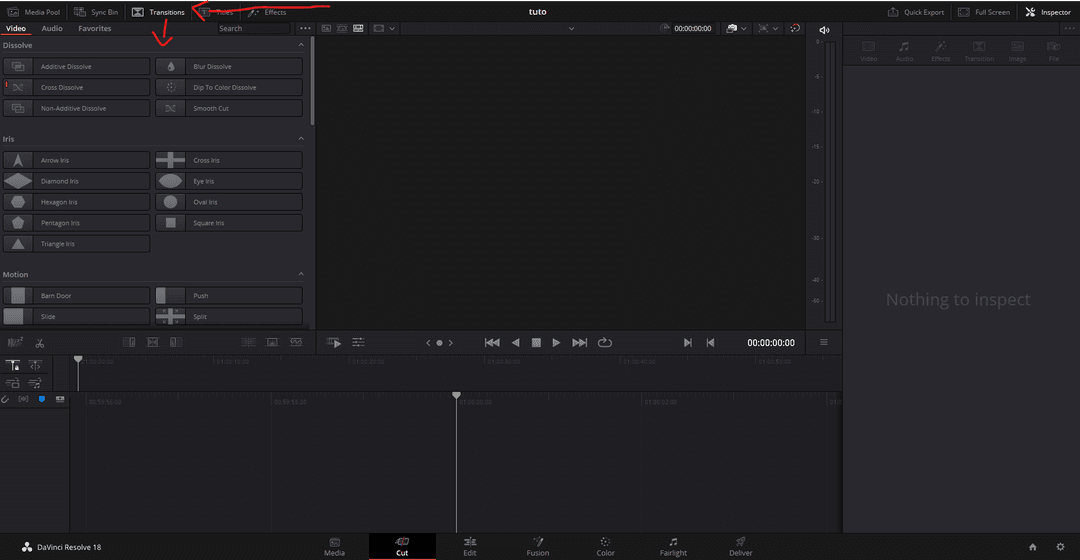Switch viewer to timeline mode
This screenshot has height=560, width=1080.
tap(358, 28)
